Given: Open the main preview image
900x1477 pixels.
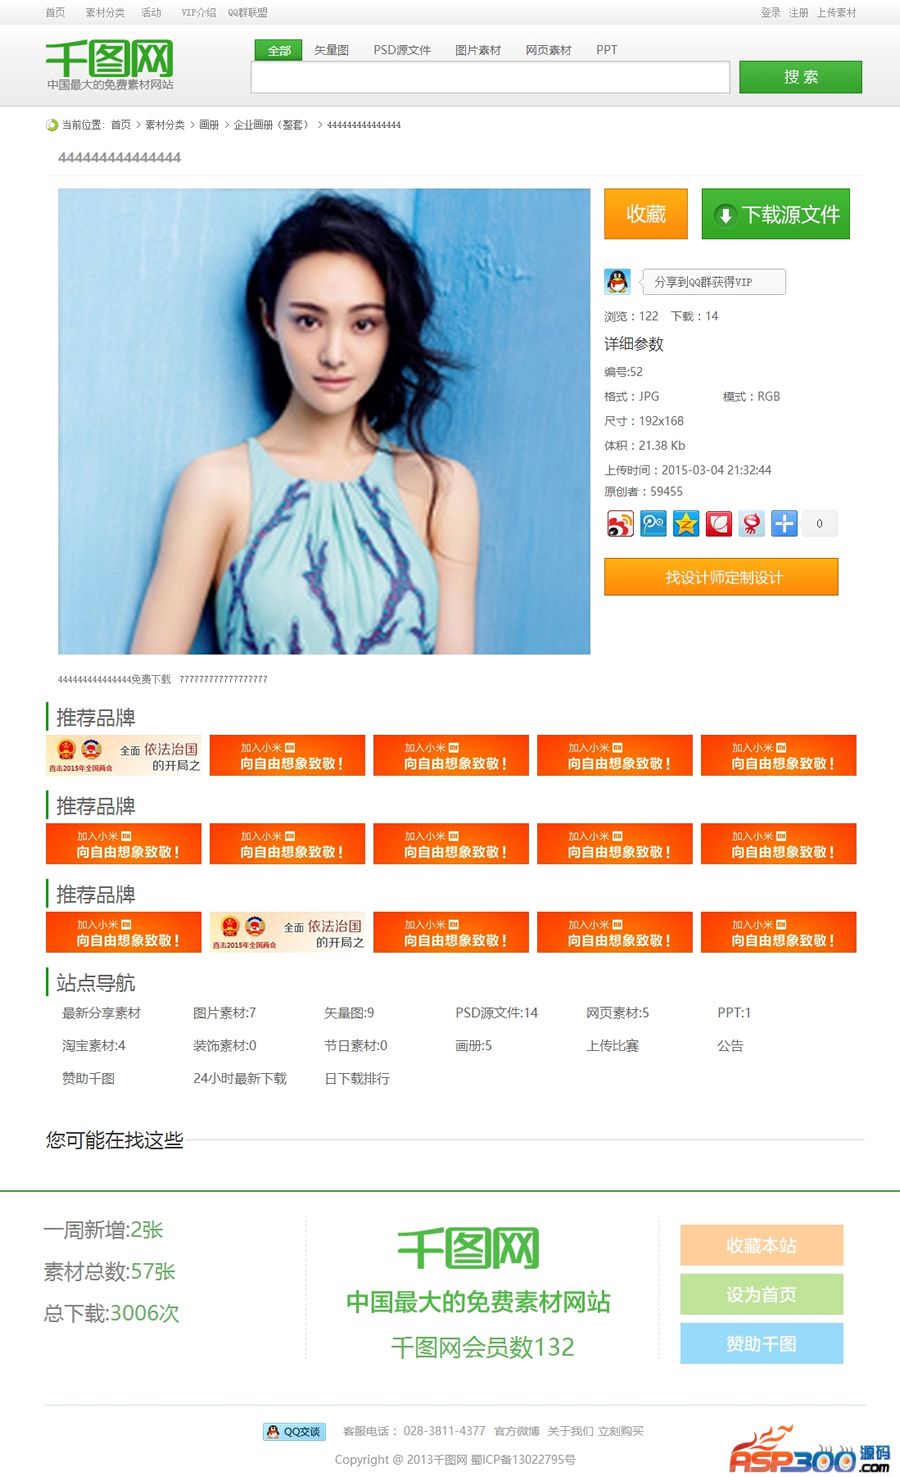Looking at the screenshot, I should tap(324, 422).
